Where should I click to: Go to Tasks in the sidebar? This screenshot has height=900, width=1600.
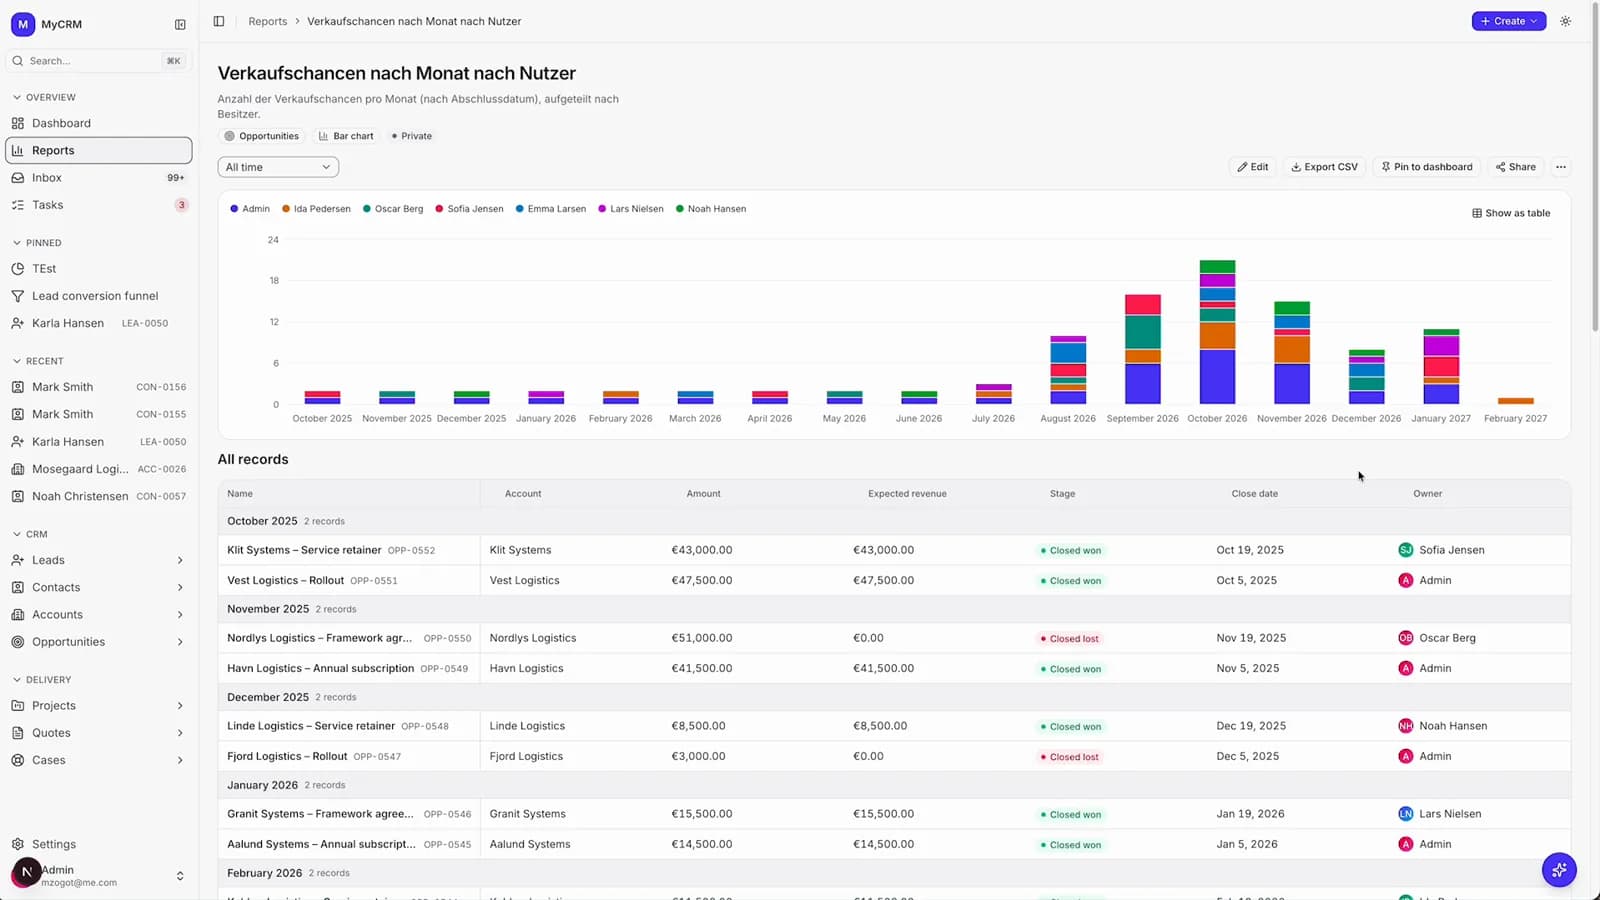(x=99, y=205)
